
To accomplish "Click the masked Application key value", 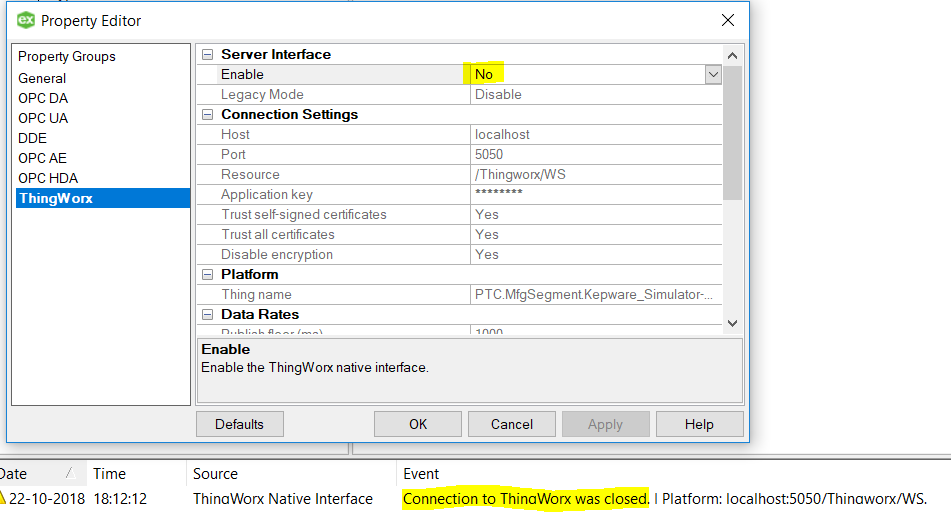I will tap(596, 195).
